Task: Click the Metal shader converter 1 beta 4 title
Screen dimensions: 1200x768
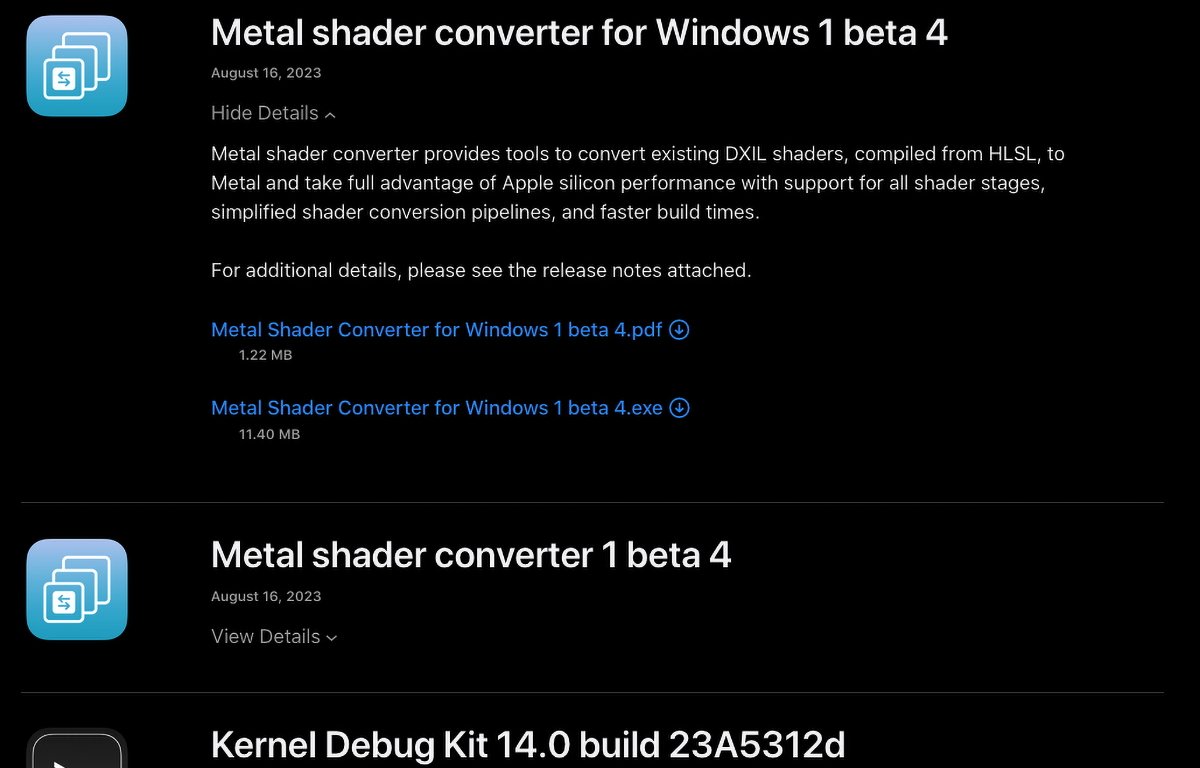Action: coord(470,555)
